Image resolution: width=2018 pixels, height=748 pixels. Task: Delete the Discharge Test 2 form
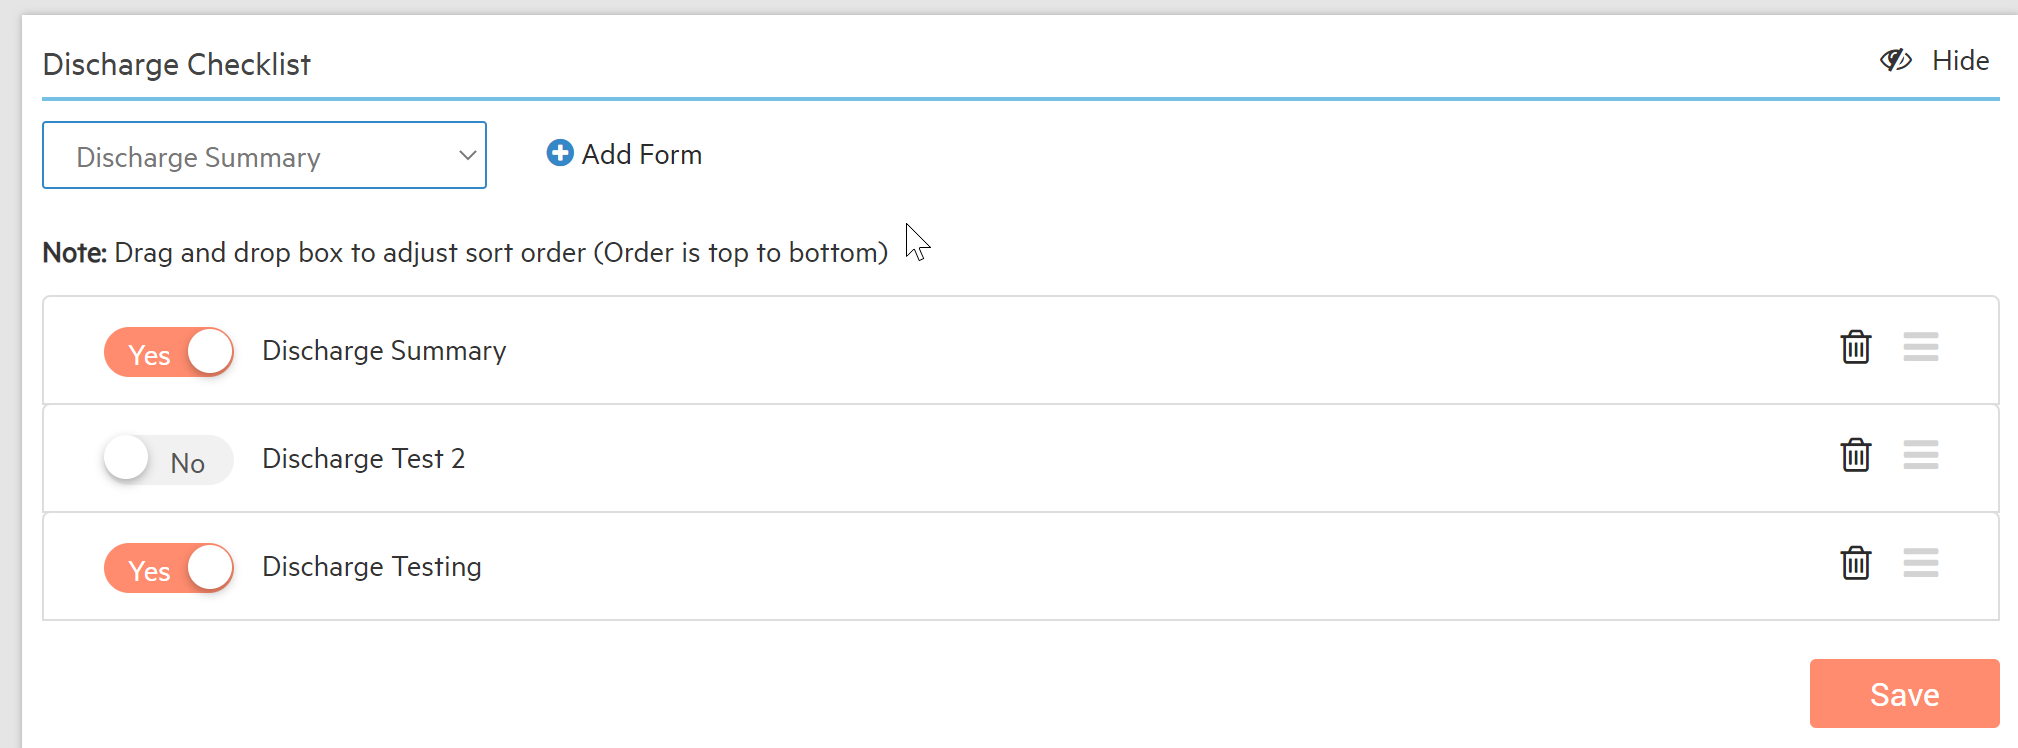click(x=1856, y=455)
